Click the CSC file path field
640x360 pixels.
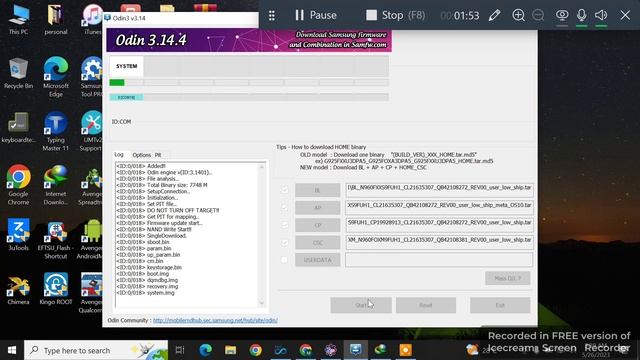(439, 242)
